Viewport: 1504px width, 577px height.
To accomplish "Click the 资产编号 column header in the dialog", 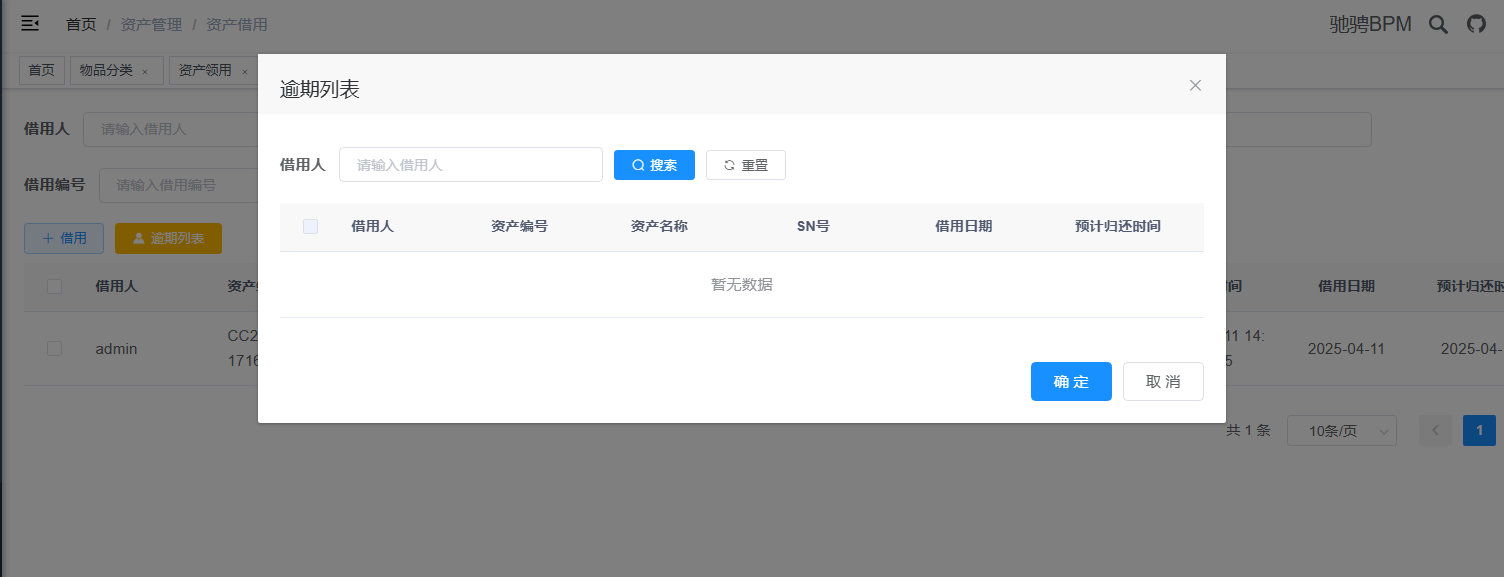I will point(519,226).
